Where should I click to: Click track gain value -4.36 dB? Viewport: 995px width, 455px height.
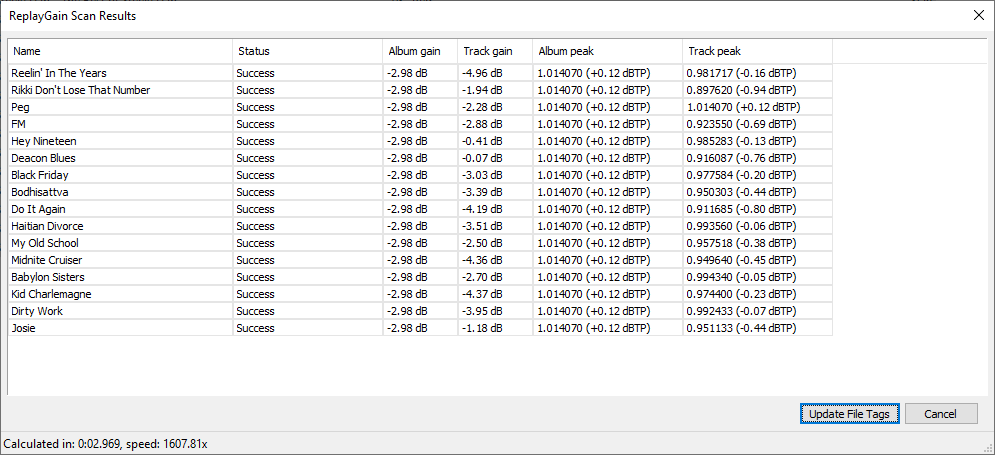(482, 260)
